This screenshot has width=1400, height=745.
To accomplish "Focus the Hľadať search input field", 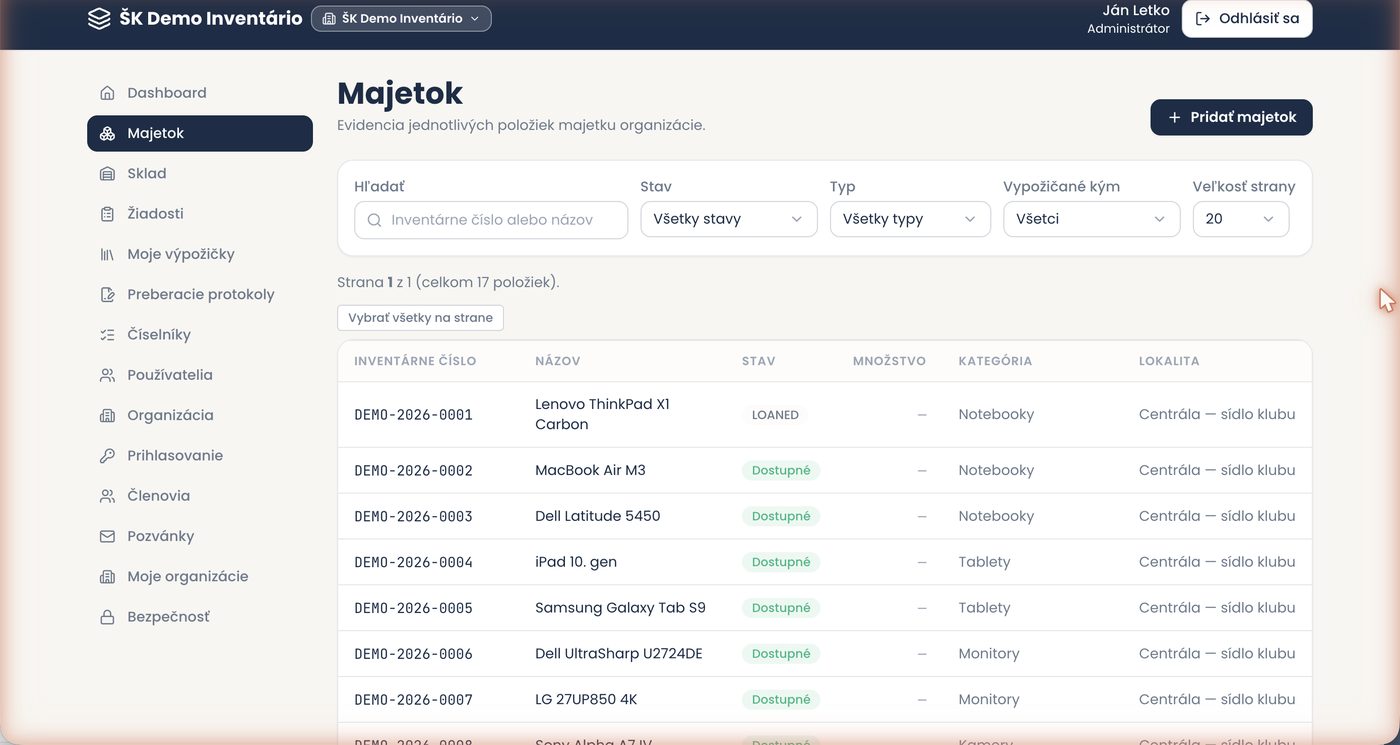I will [491, 220].
